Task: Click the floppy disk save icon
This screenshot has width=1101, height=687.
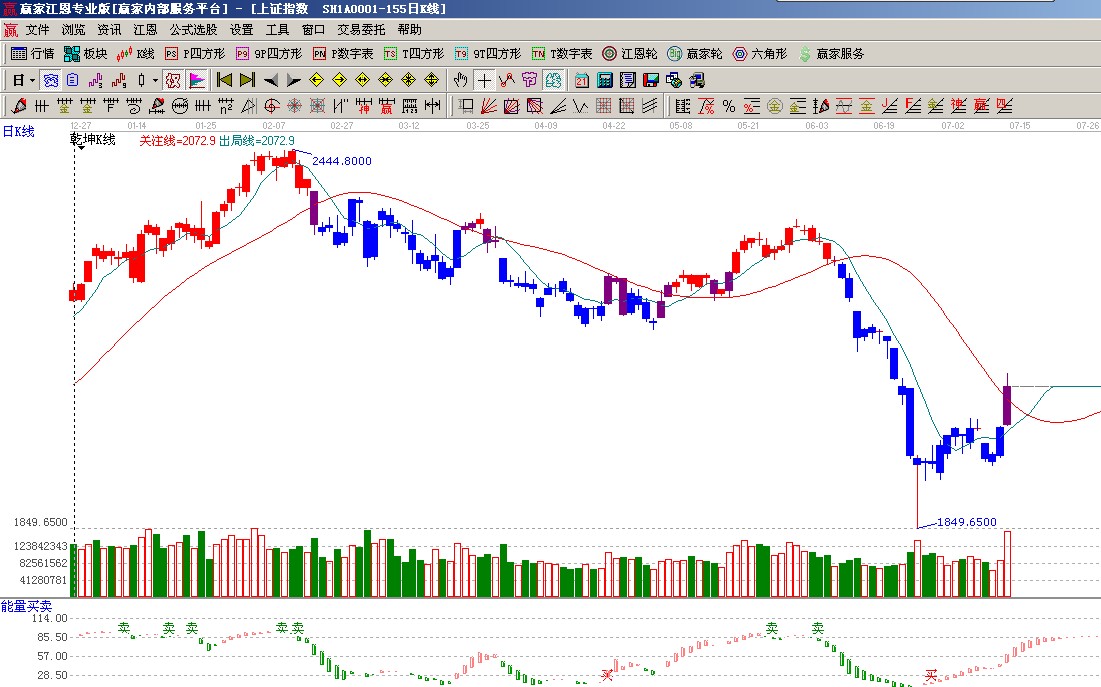Action: coord(650,80)
